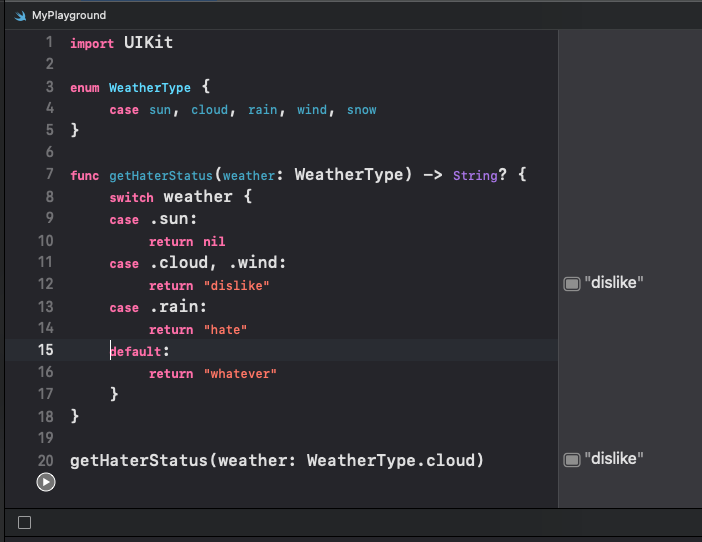Click the "wind" enum case on line 4
702x542 pixels.
312,110
